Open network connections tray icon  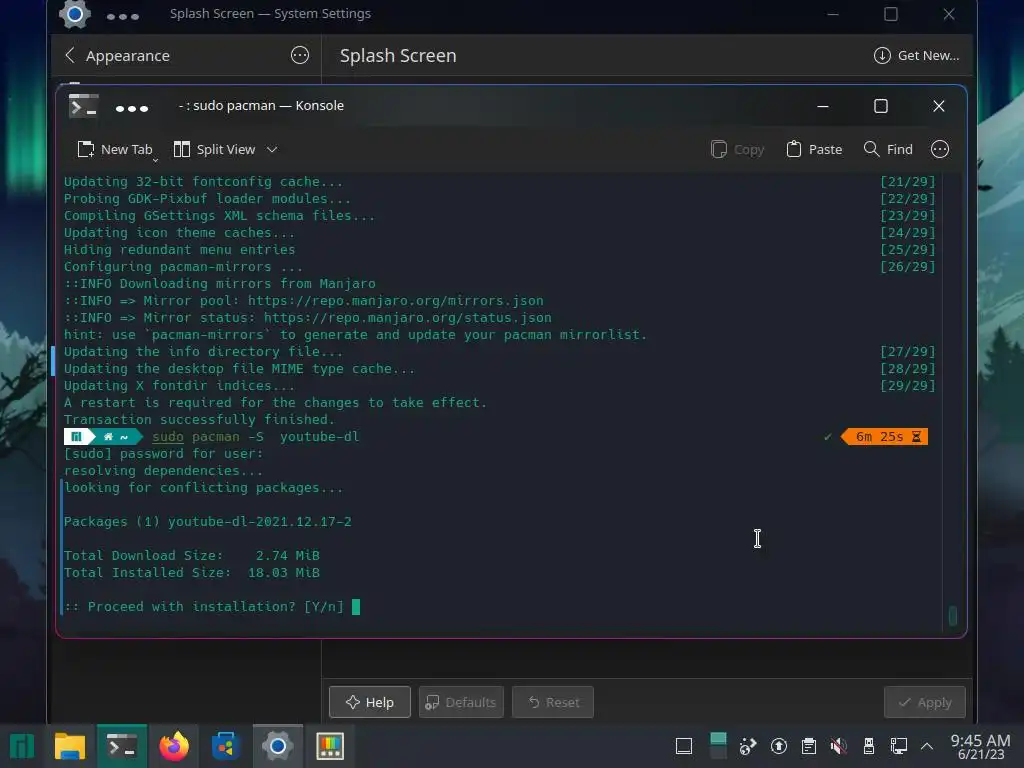coord(899,746)
